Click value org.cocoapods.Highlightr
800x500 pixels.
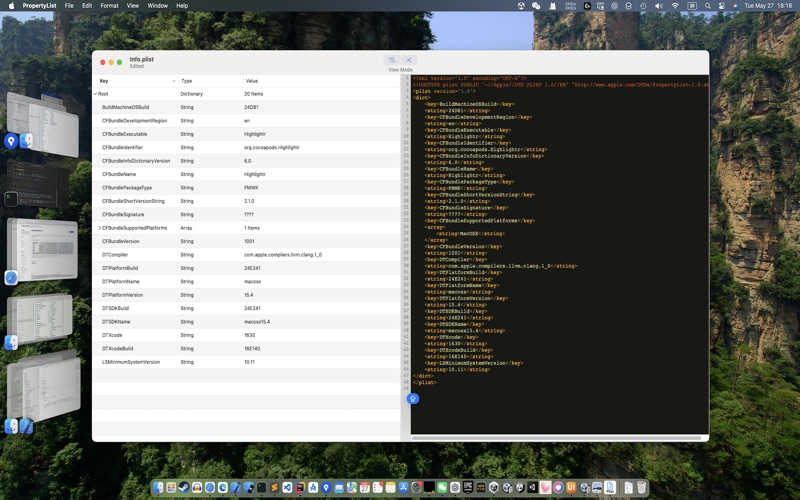(x=271, y=147)
